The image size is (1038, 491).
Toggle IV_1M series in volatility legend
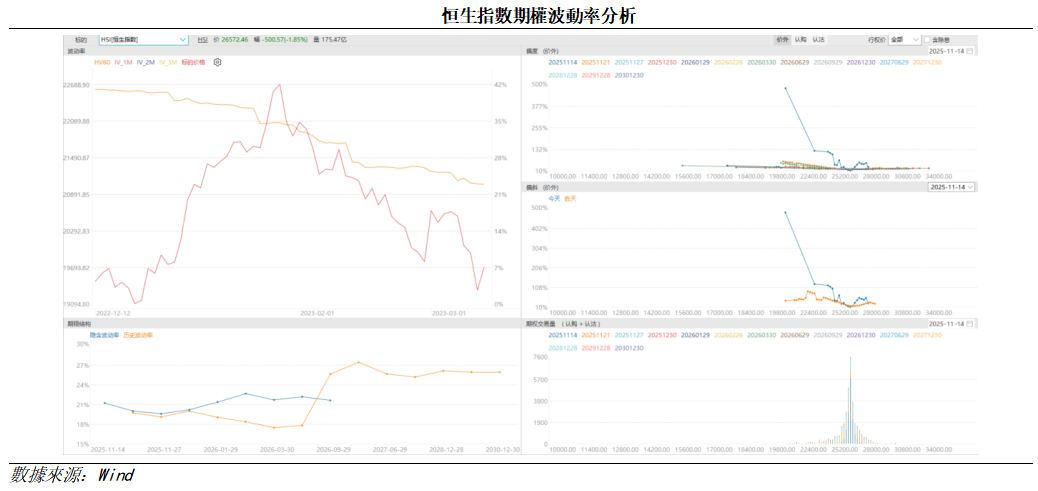point(124,62)
